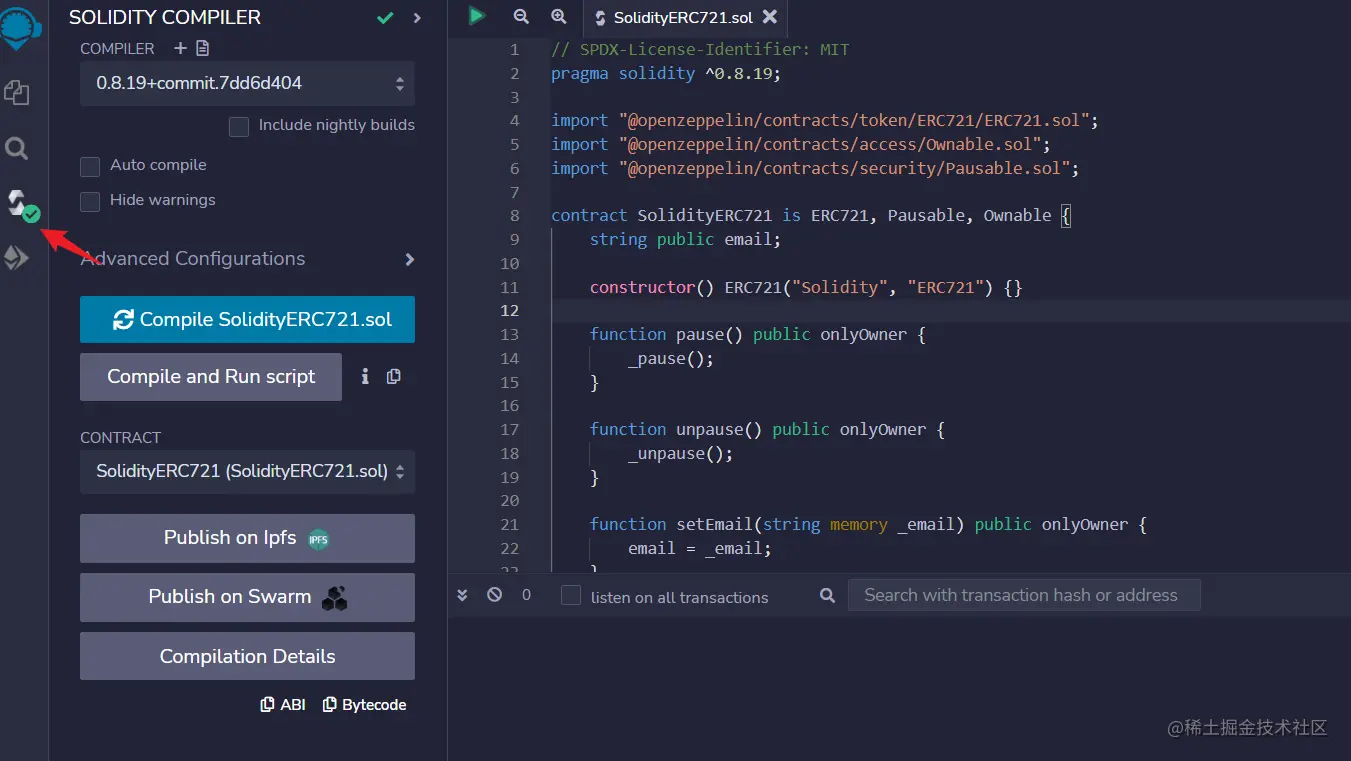The image size is (1351, 761).
Task: Open the Deploy & run transactions icon
Action: (x=17, y=258)
